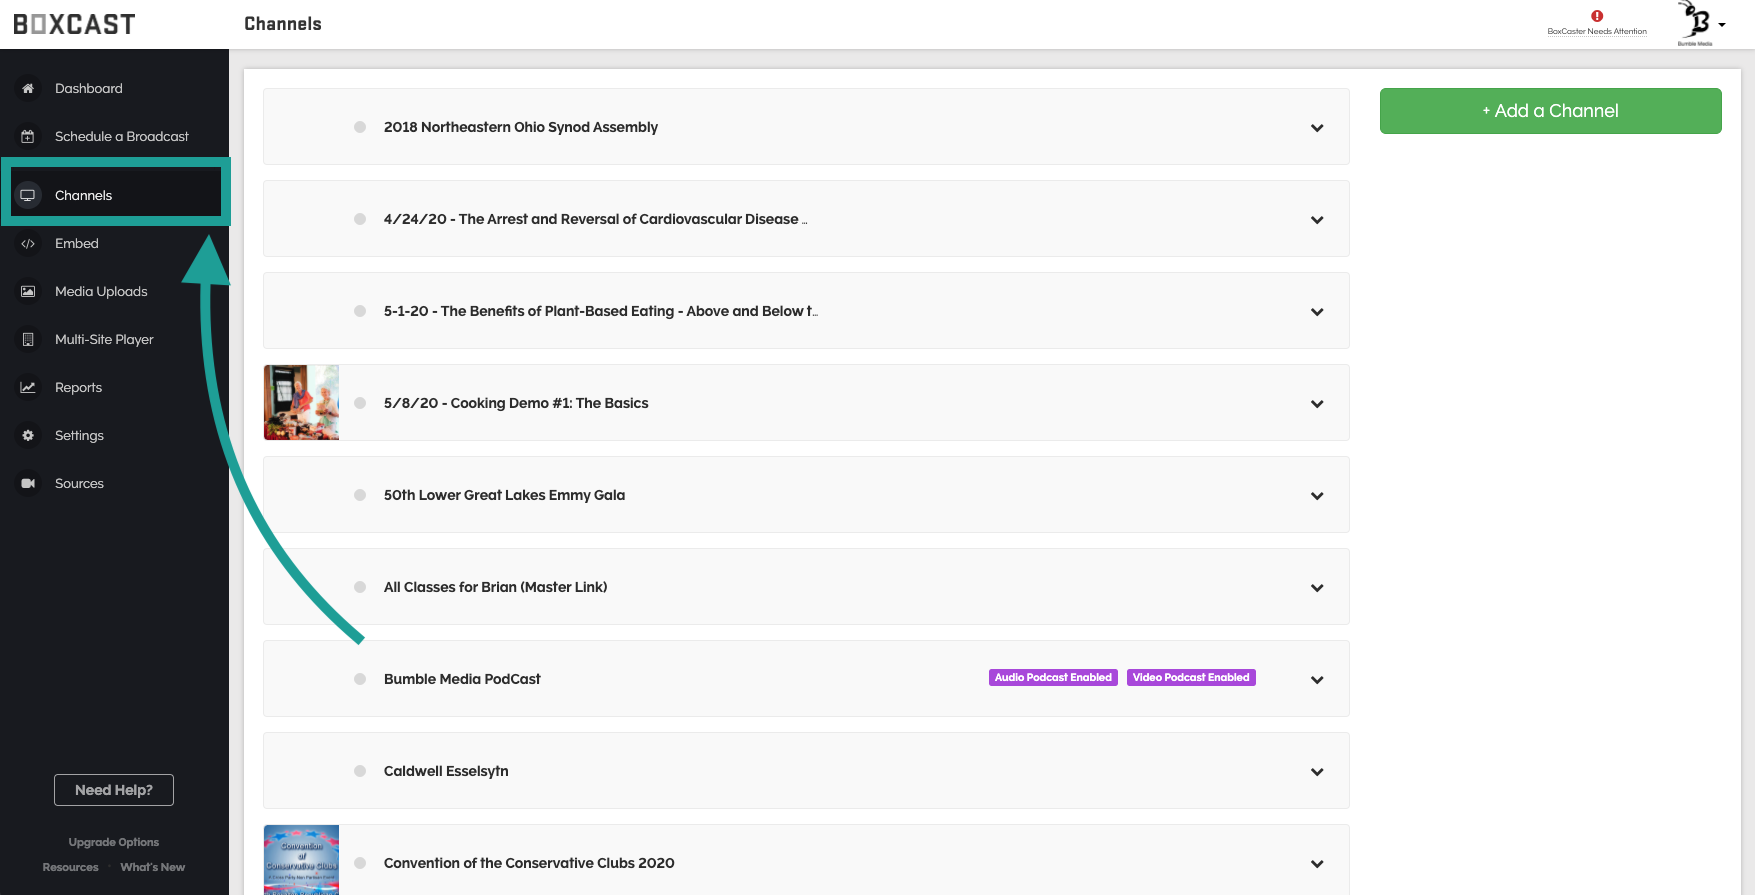Follow the Upgrade Options link
This screenshot has height=895, width=1755.
coord(114,842)
